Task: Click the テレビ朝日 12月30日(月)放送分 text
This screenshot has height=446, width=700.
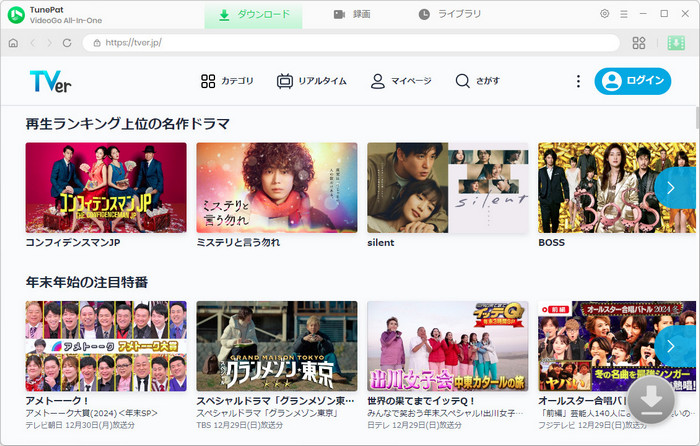Action: point(80,425)
